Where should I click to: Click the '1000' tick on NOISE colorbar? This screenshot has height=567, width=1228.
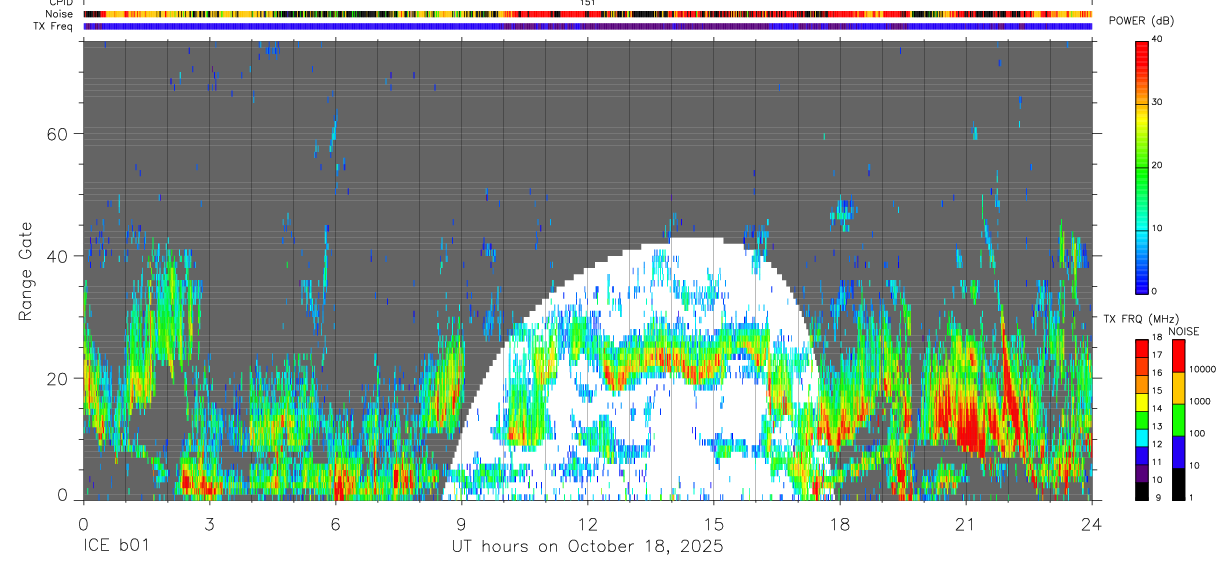(x=1200, y=401)
